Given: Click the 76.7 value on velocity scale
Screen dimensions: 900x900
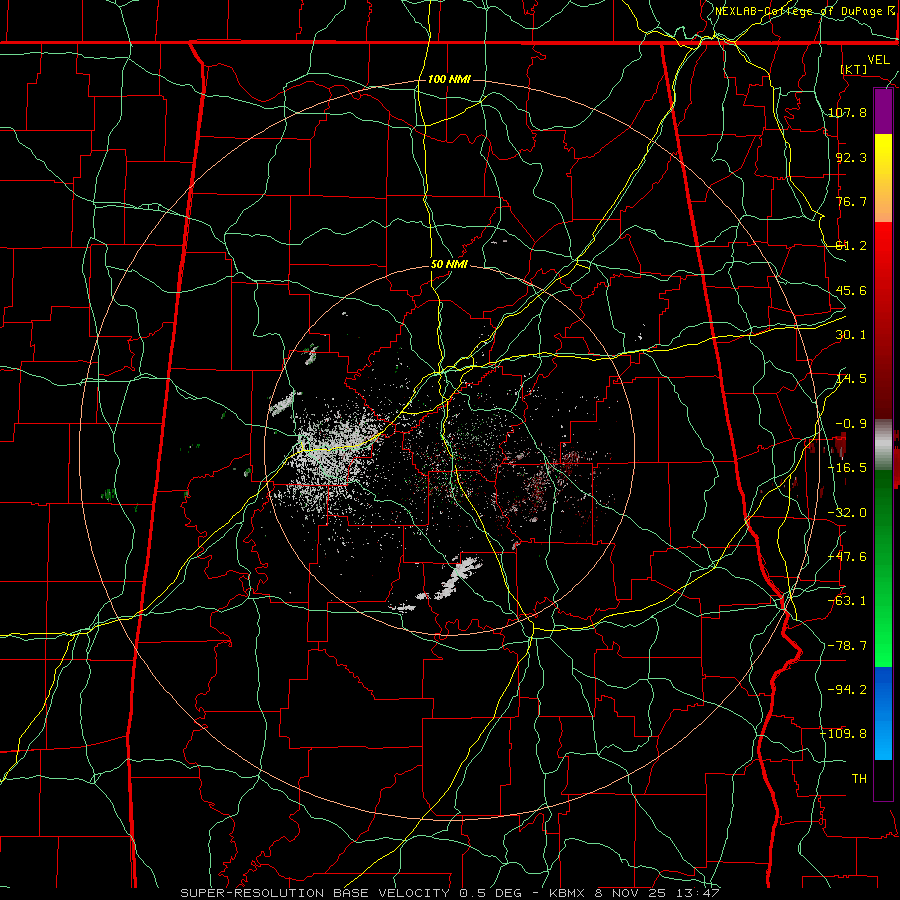Looking at the screenshot, I should 851,201.
